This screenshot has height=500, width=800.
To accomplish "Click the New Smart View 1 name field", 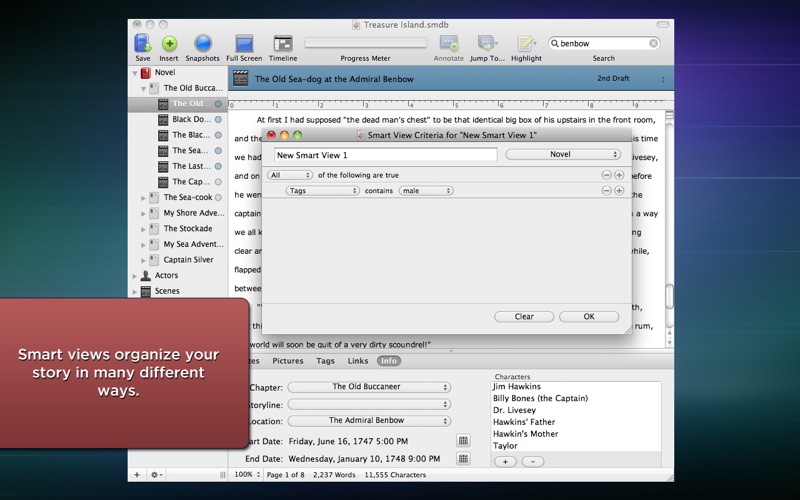I will [386, 155].
